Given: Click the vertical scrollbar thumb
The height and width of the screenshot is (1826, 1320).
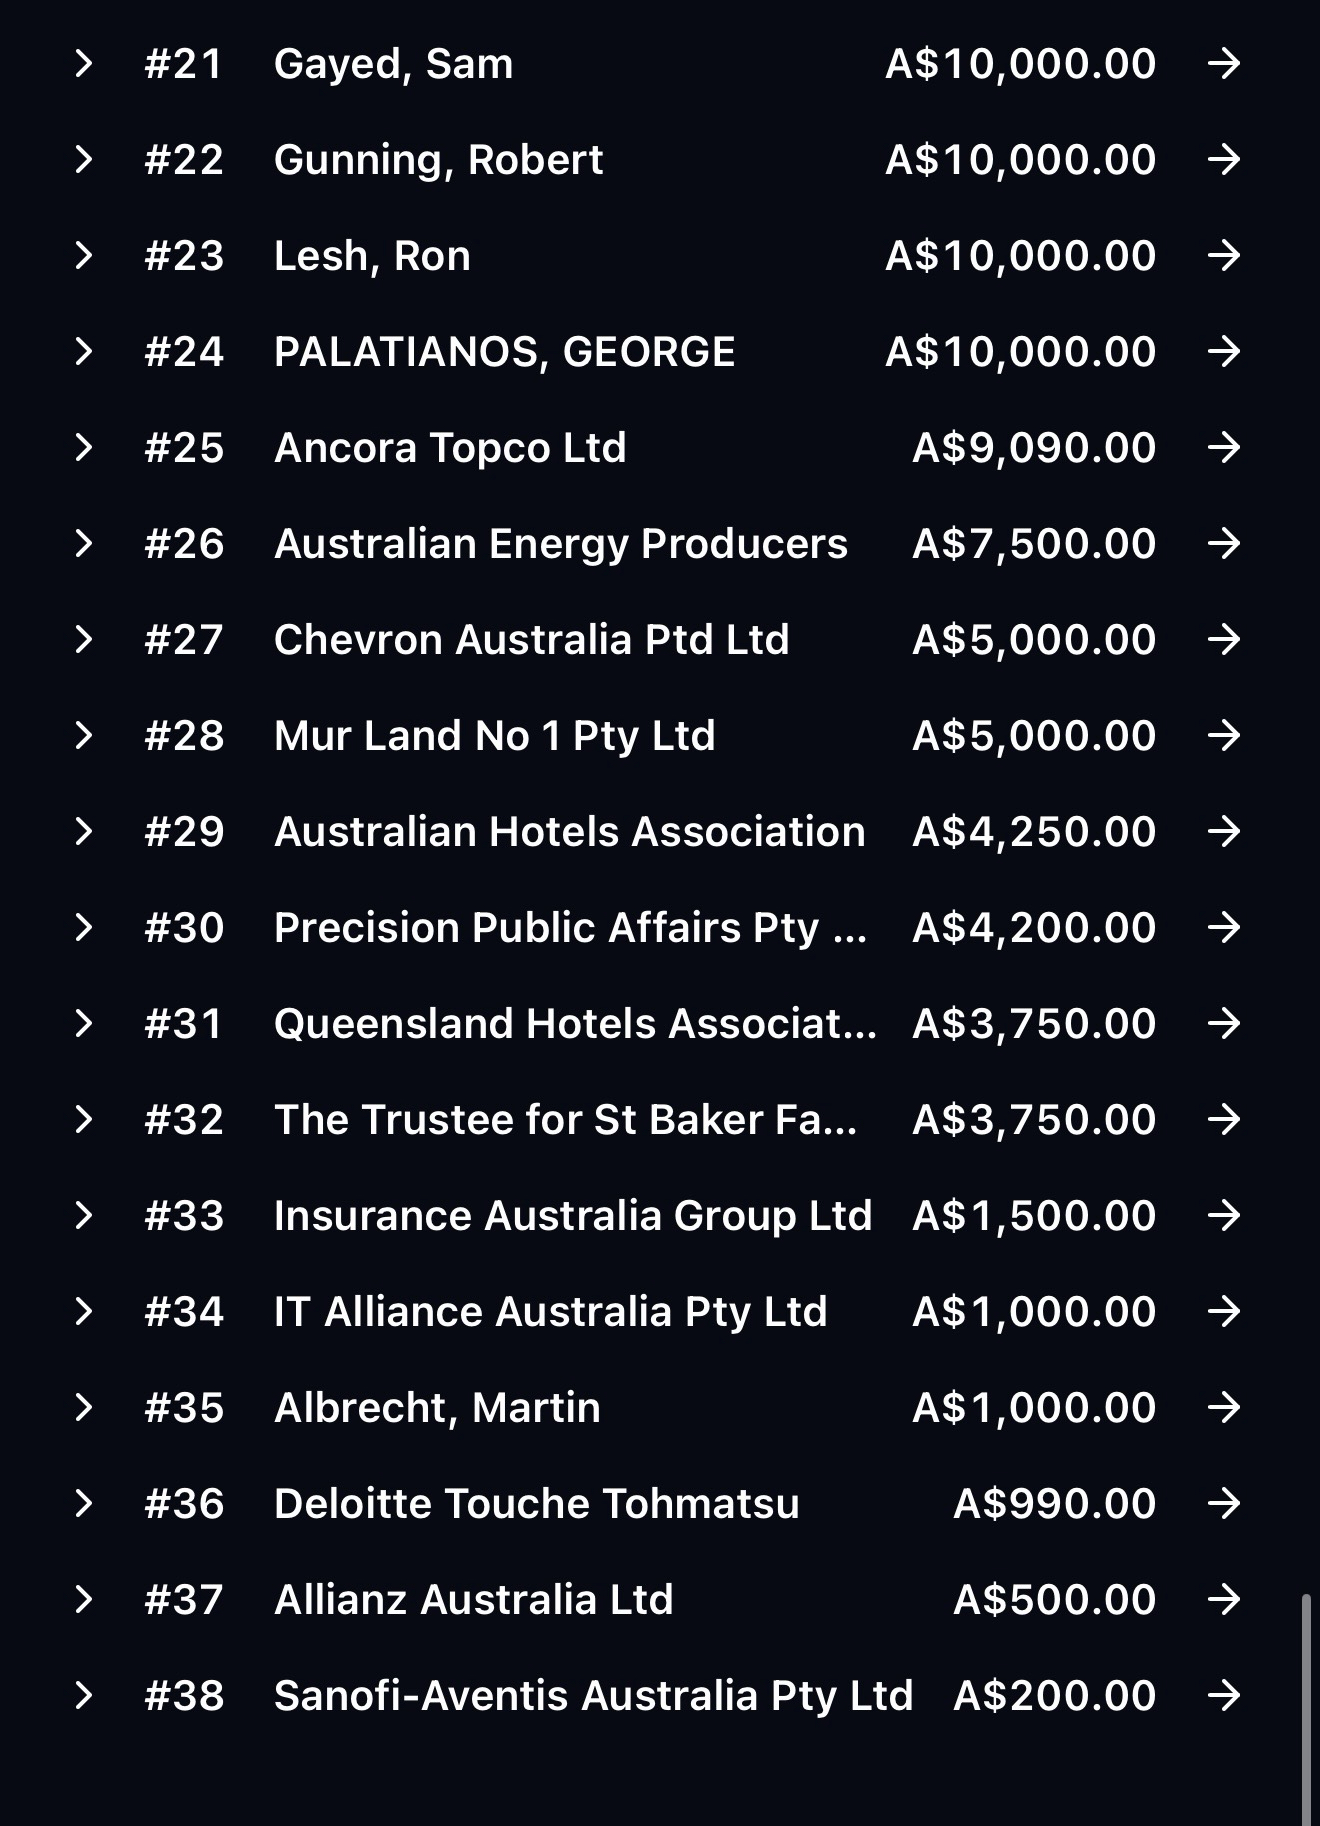Looking at the screenshot, I should (x=1307, y=1710).
